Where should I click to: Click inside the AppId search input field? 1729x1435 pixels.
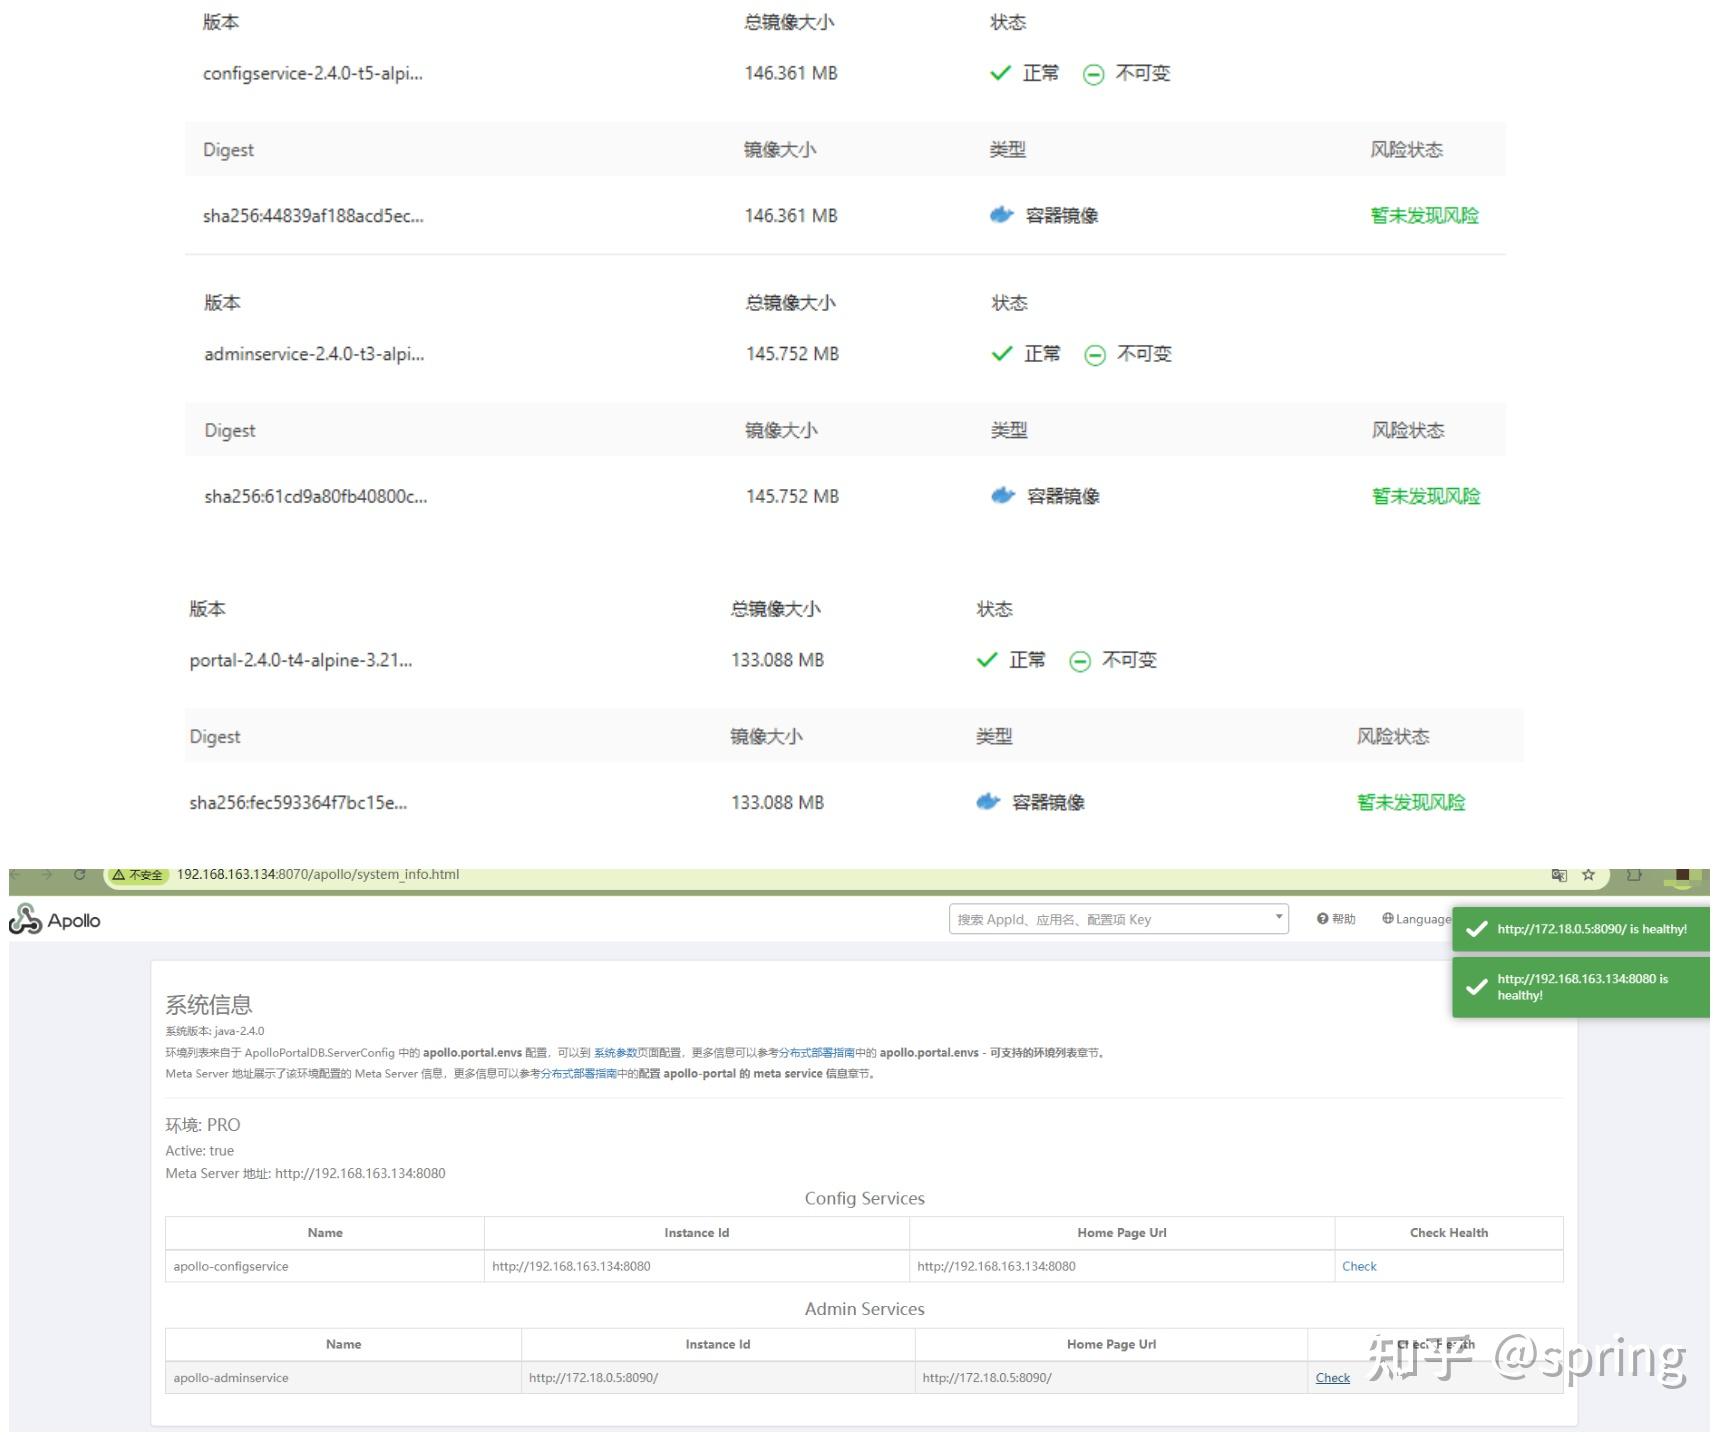[1100, 918]
